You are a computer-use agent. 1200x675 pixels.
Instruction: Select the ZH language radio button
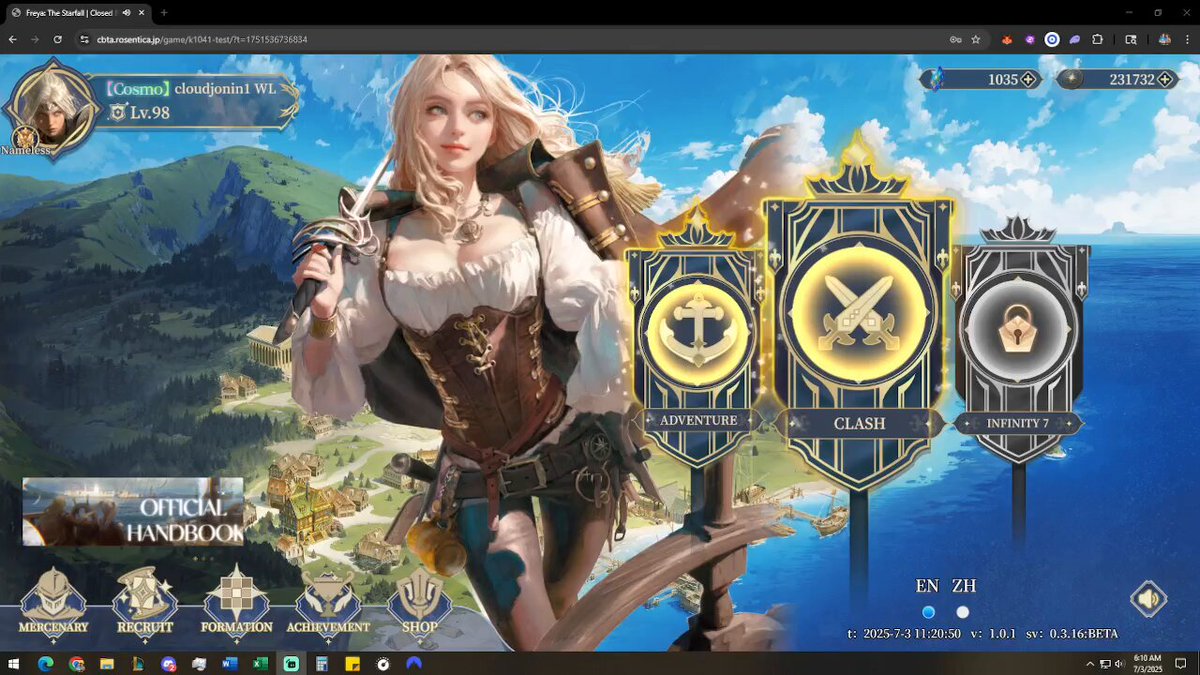[962, 612]
